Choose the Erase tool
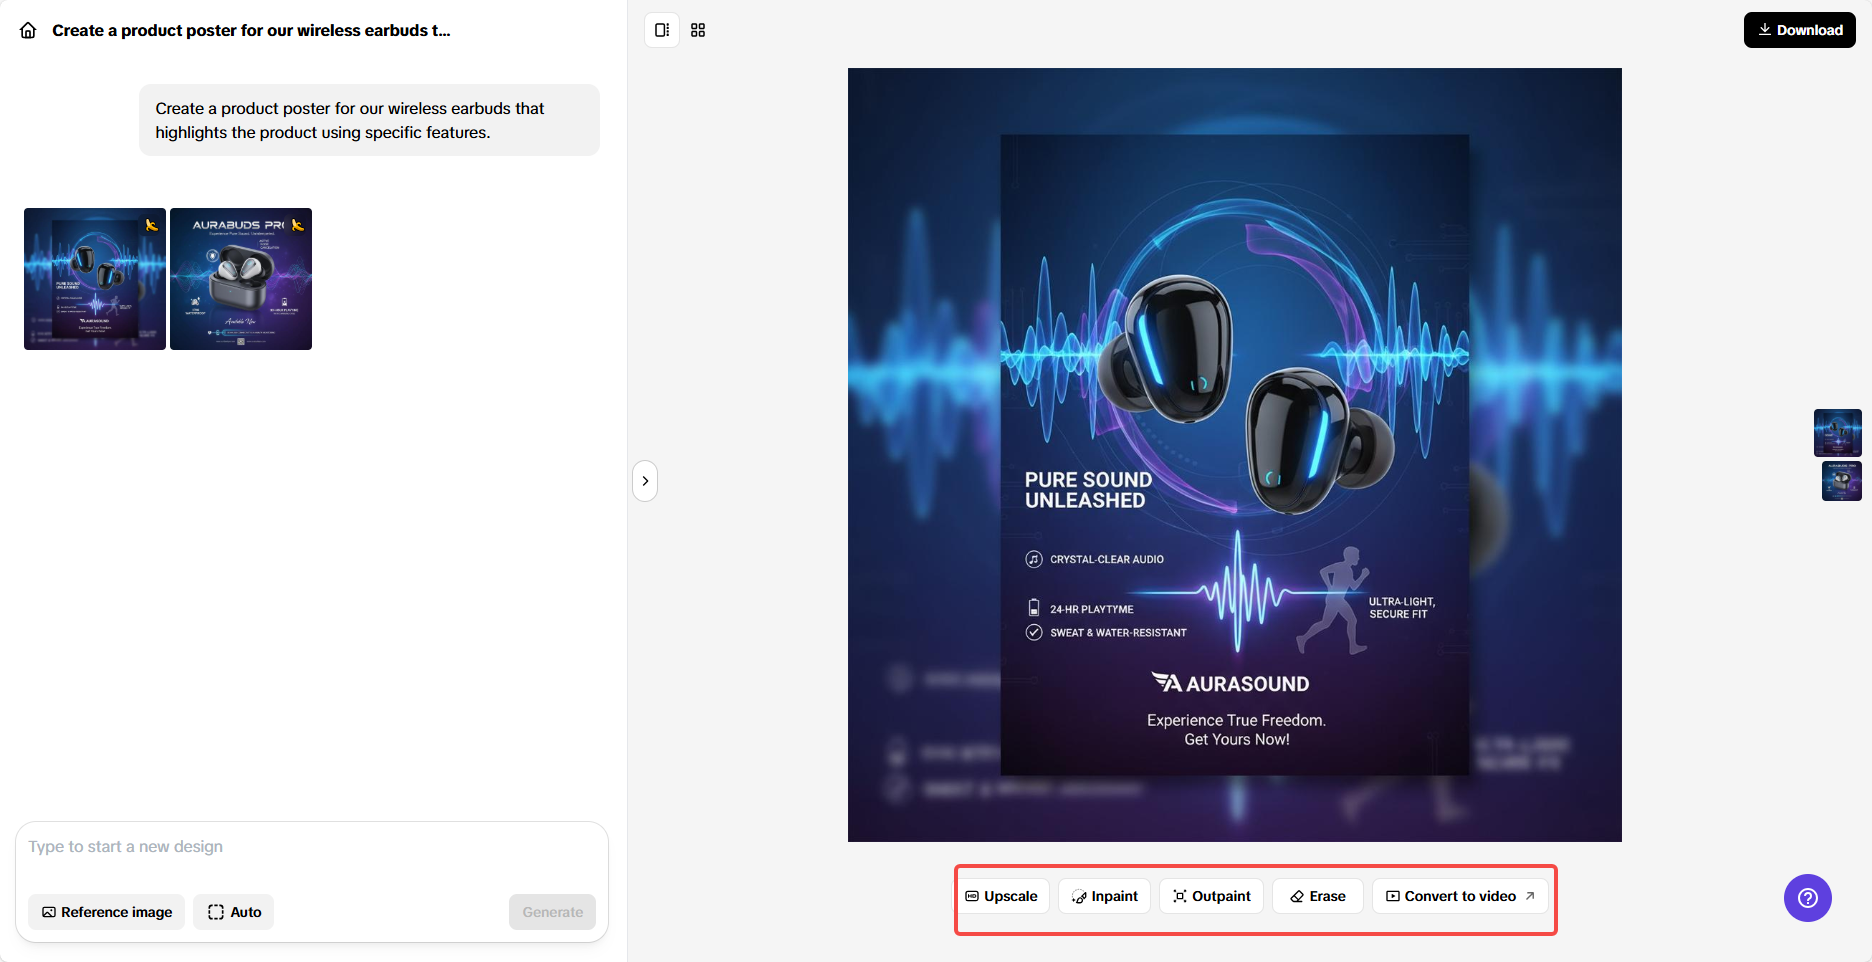Screen dimensions: 1872x962 (x=1317, y=896)
